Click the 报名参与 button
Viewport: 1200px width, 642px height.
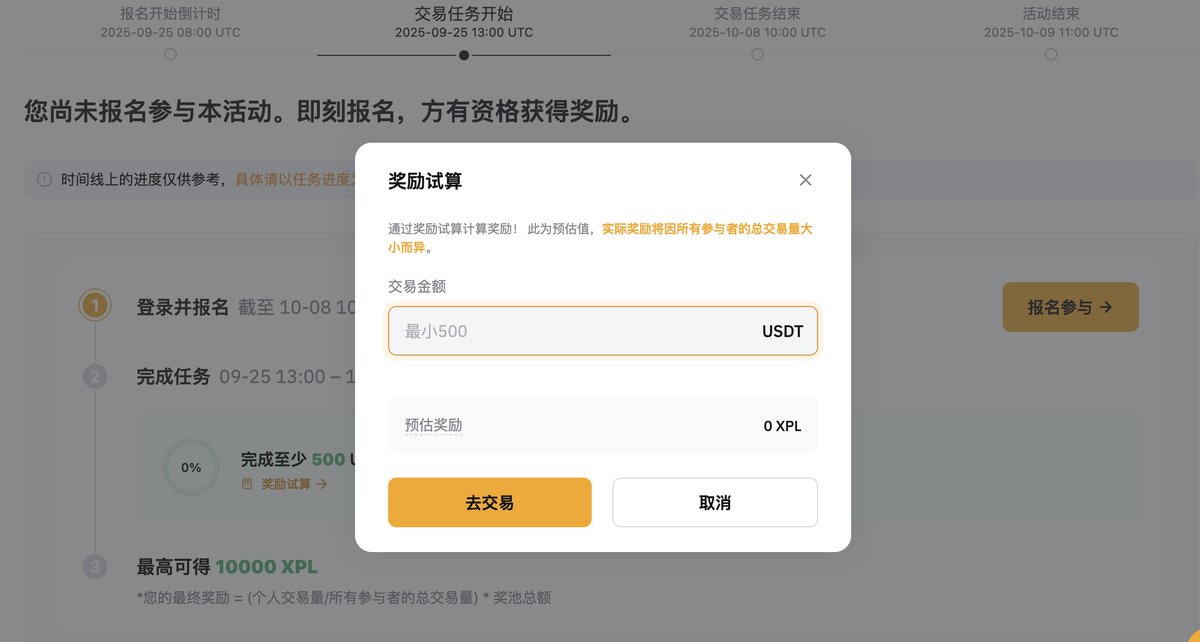click(1070, 307)
